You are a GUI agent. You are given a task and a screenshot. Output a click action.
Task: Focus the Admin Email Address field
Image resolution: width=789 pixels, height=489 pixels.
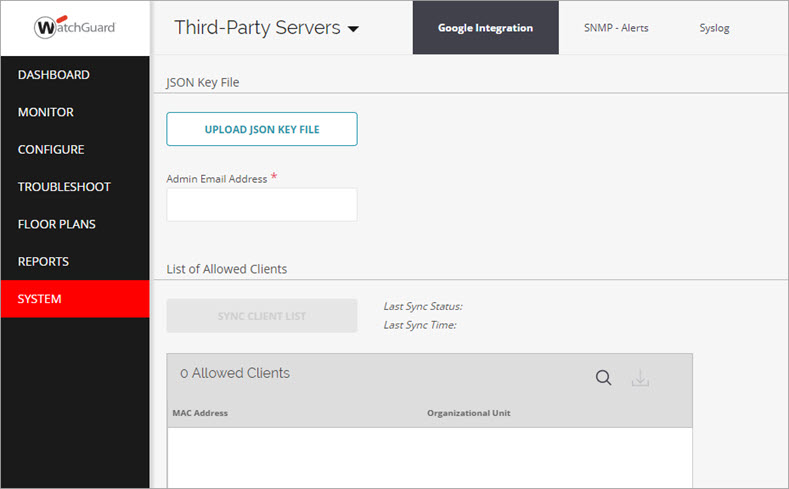coord(262,204)
